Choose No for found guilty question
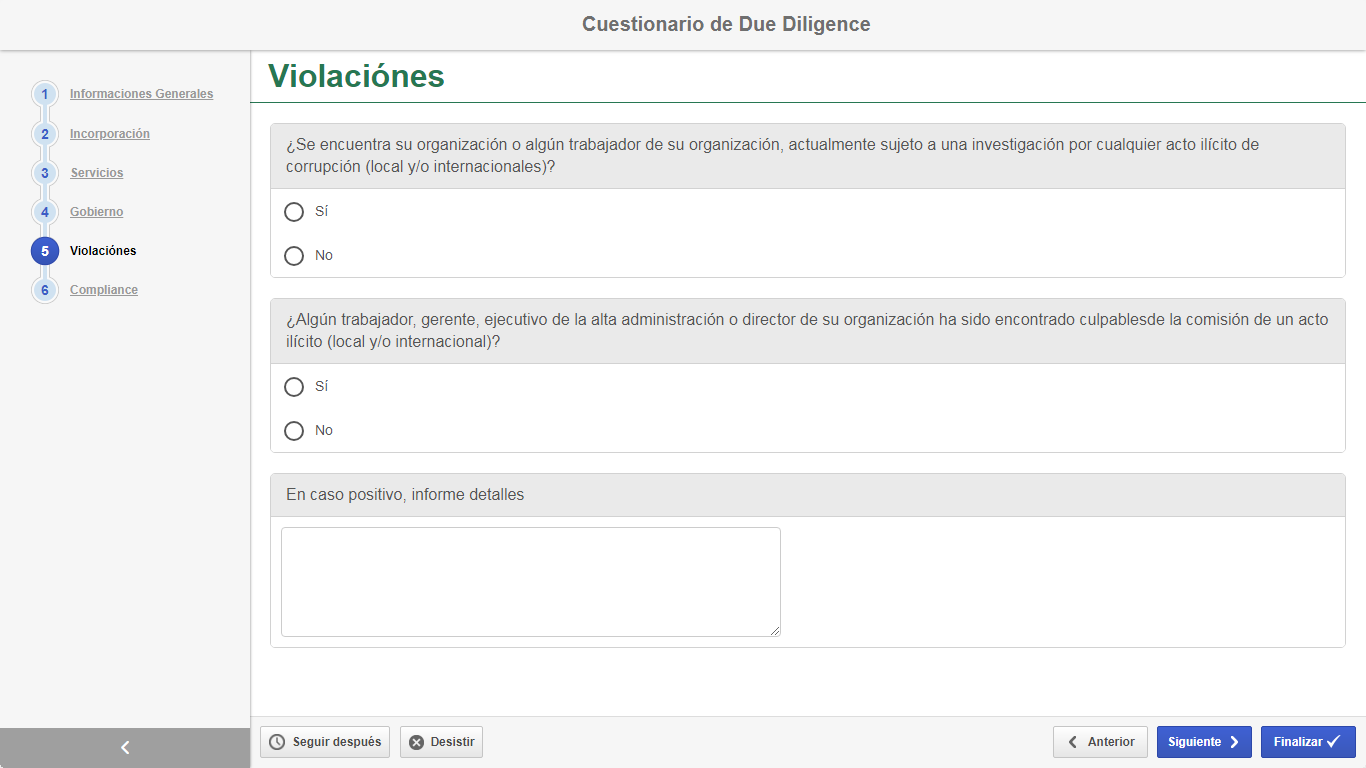The image size is (1366, 768). pyautogui.click(x=294, y=431)
